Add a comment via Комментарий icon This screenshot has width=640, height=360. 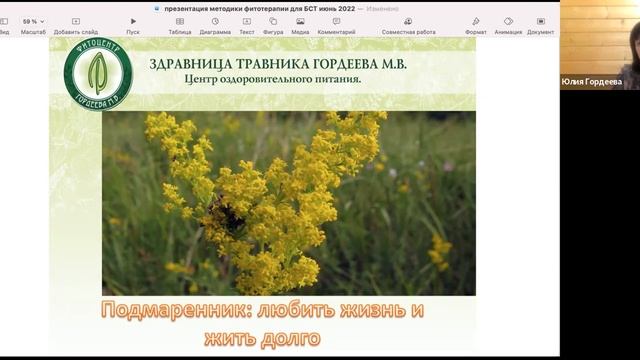[336, 21]
